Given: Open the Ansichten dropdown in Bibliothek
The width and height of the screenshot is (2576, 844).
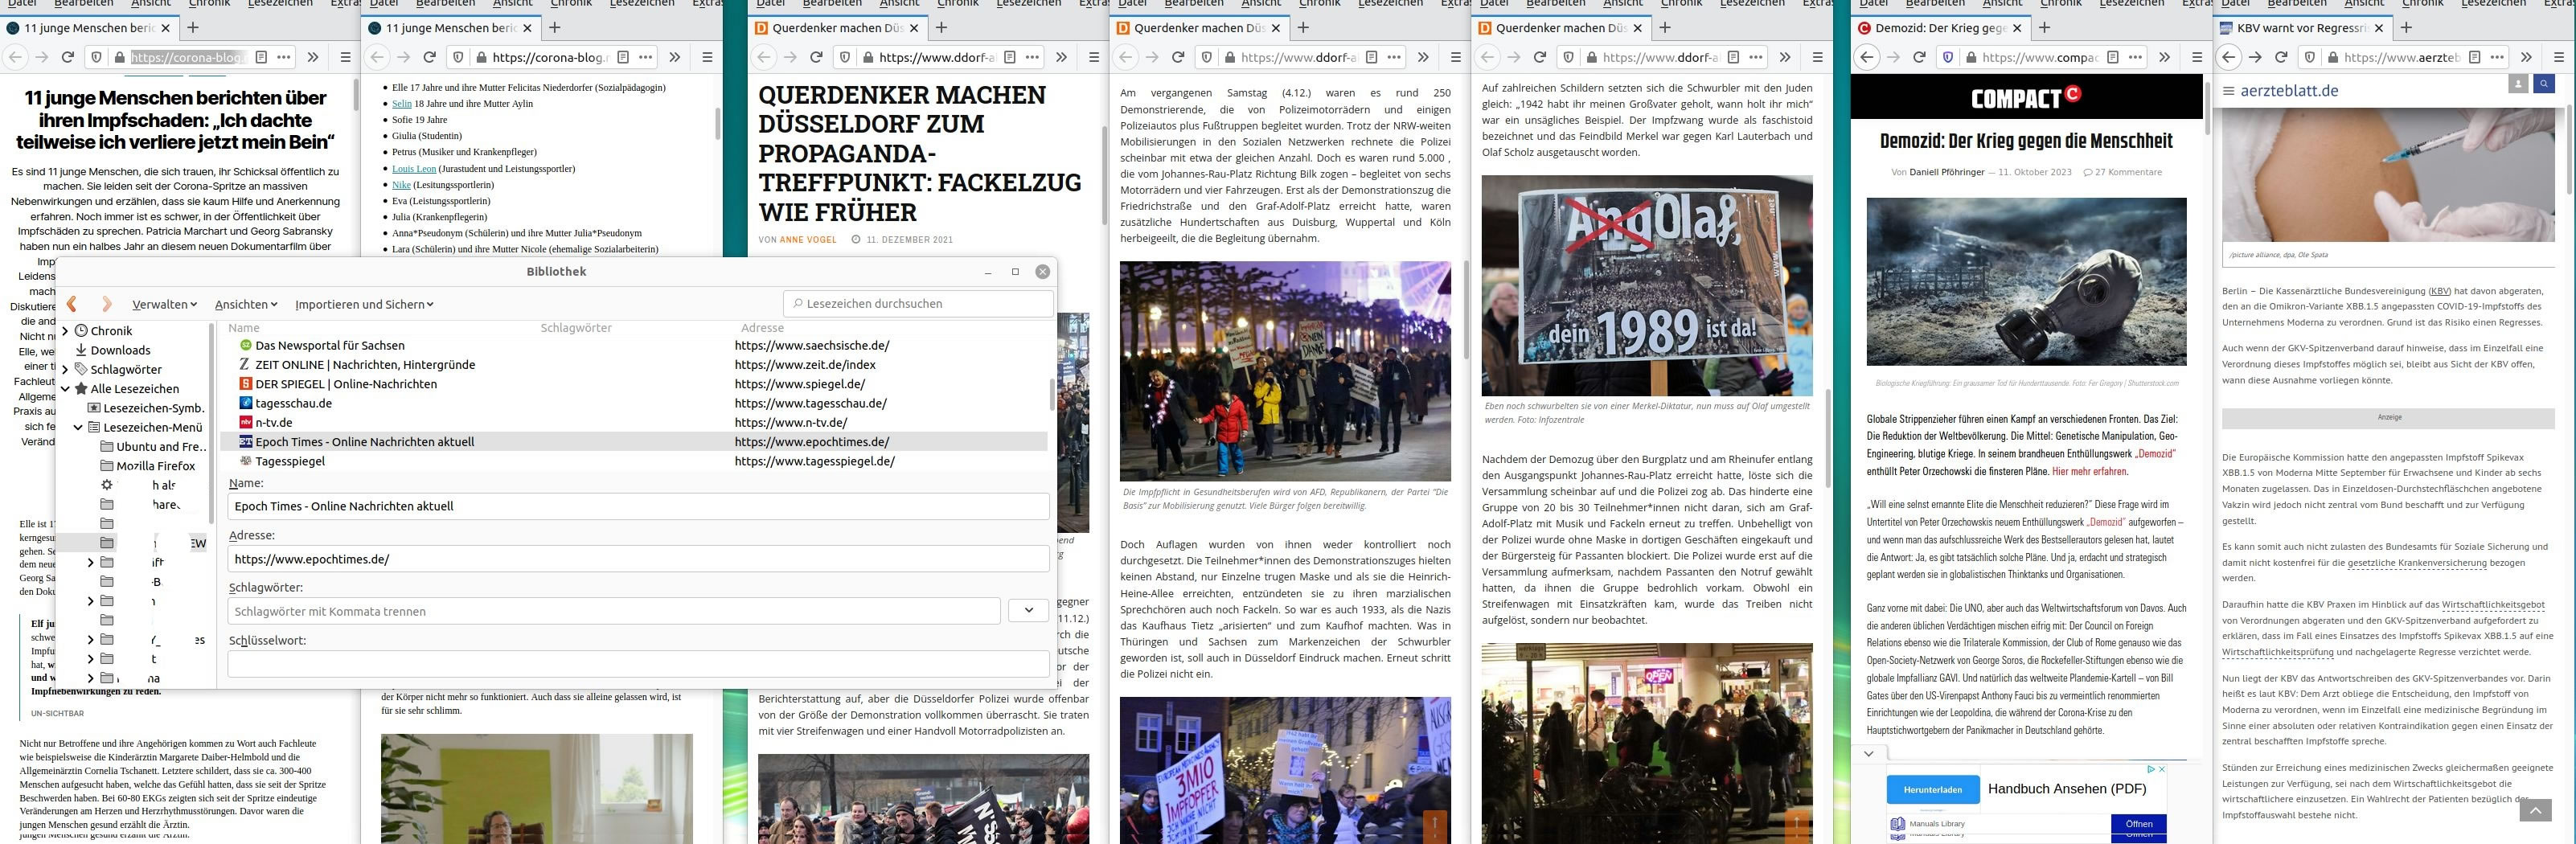Looking at the screenshot, I should (246, 304).
